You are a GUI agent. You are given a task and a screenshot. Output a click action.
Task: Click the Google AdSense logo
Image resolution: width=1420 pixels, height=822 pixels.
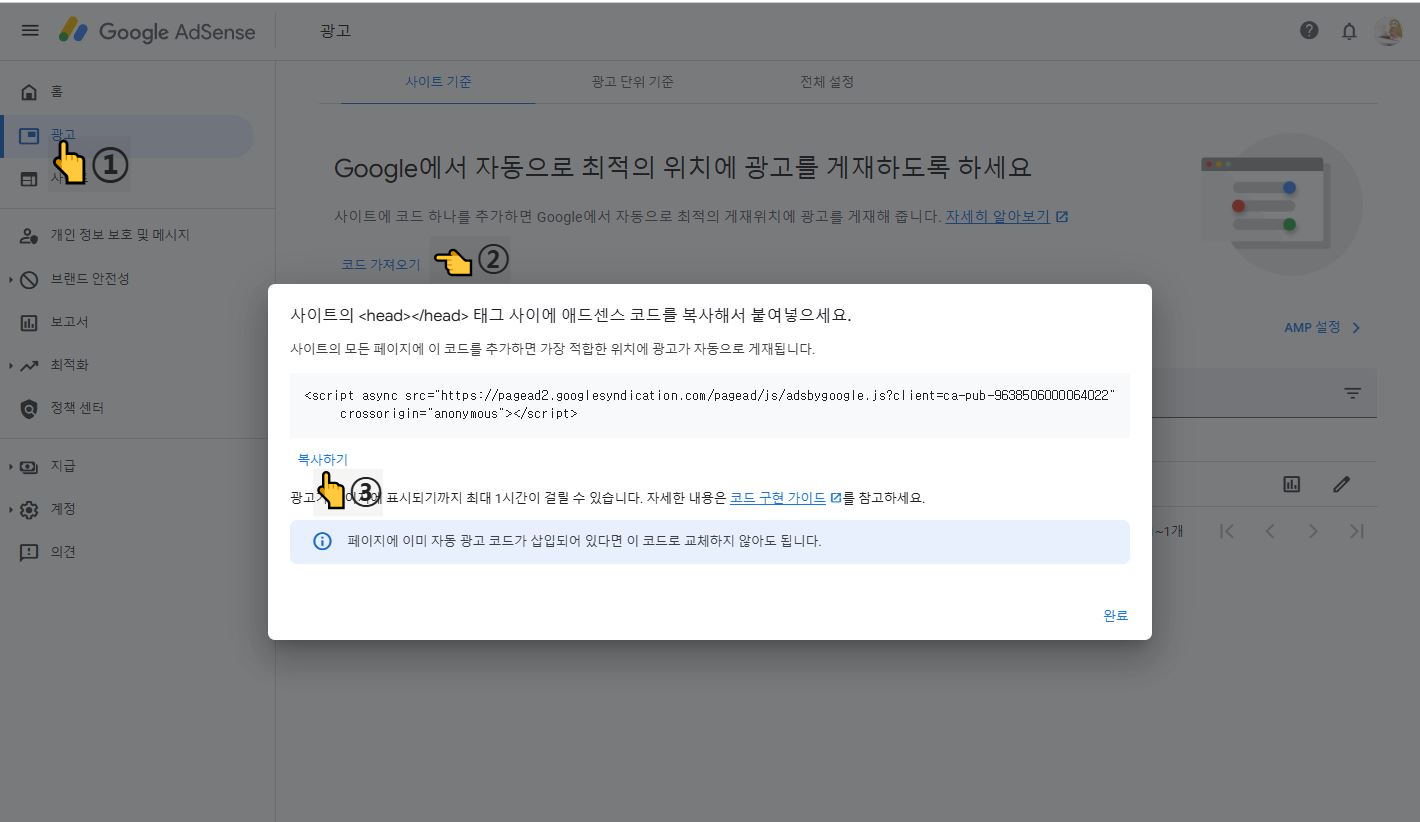pos(157,31)
